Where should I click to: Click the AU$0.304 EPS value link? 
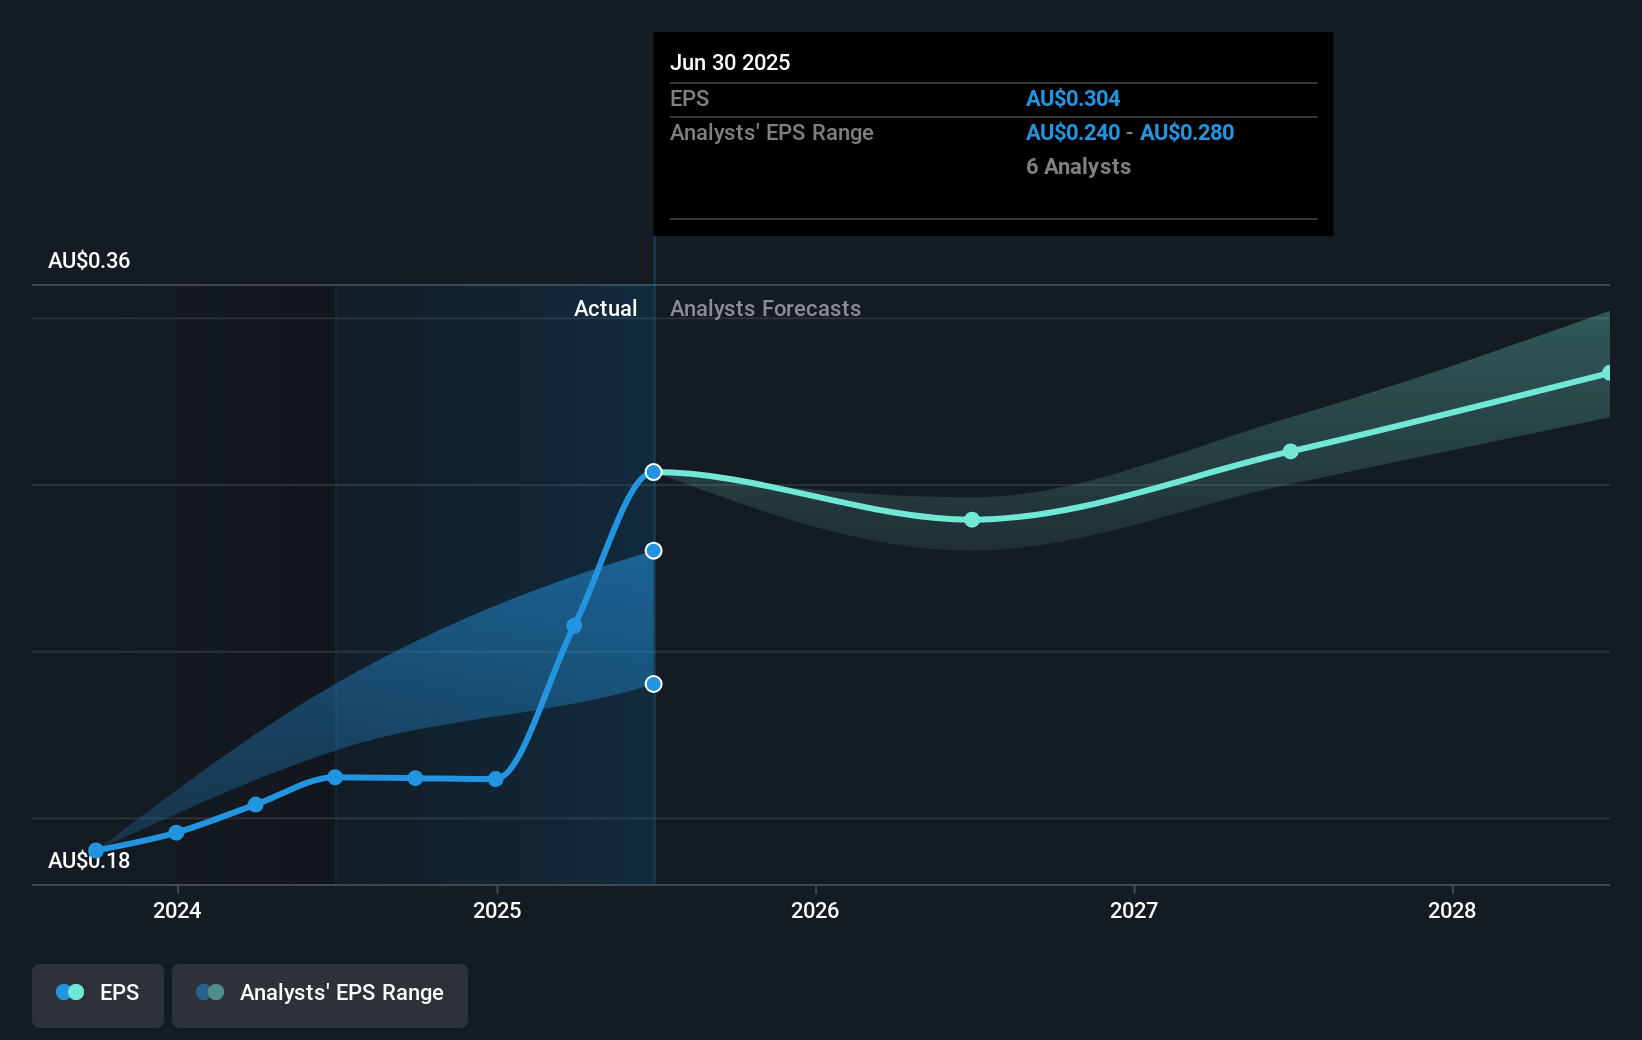pos(1074,98)
